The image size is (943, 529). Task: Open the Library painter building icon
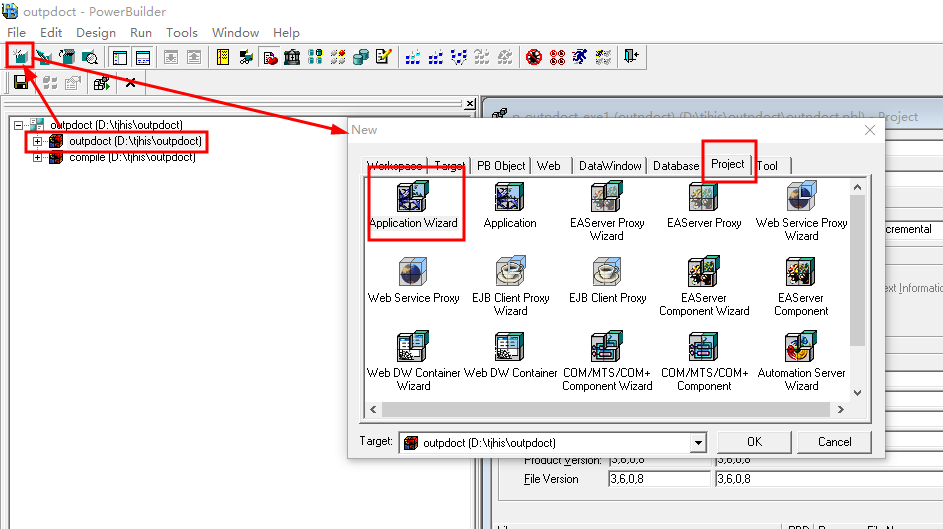point(292,57)
